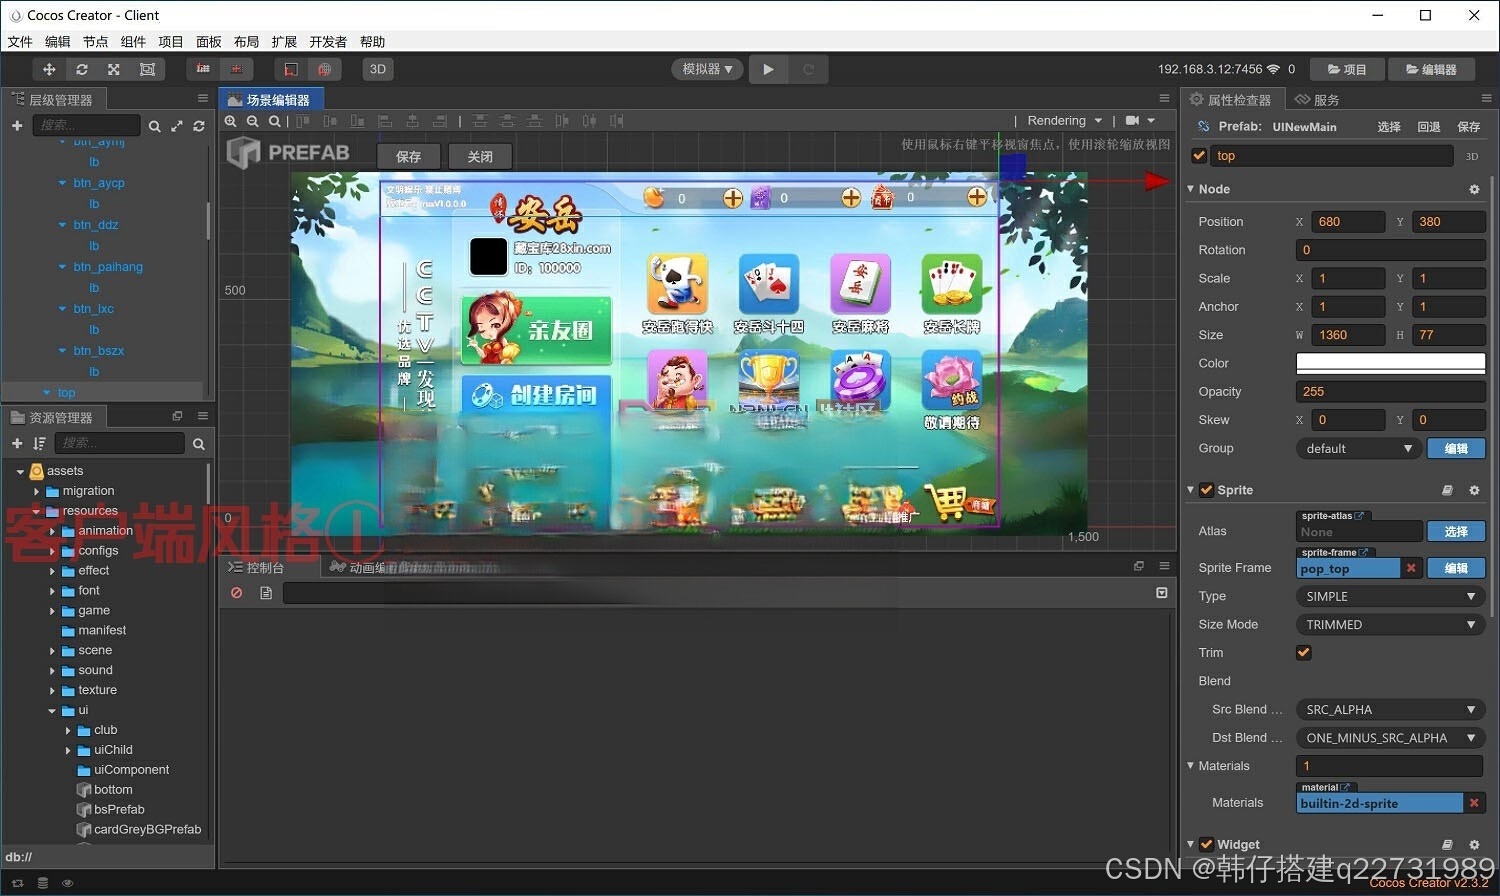Screen dimensions: 1500x896
Task: Select the btn_aycp node
Action: pyautogui.click(x=99, y=183)
